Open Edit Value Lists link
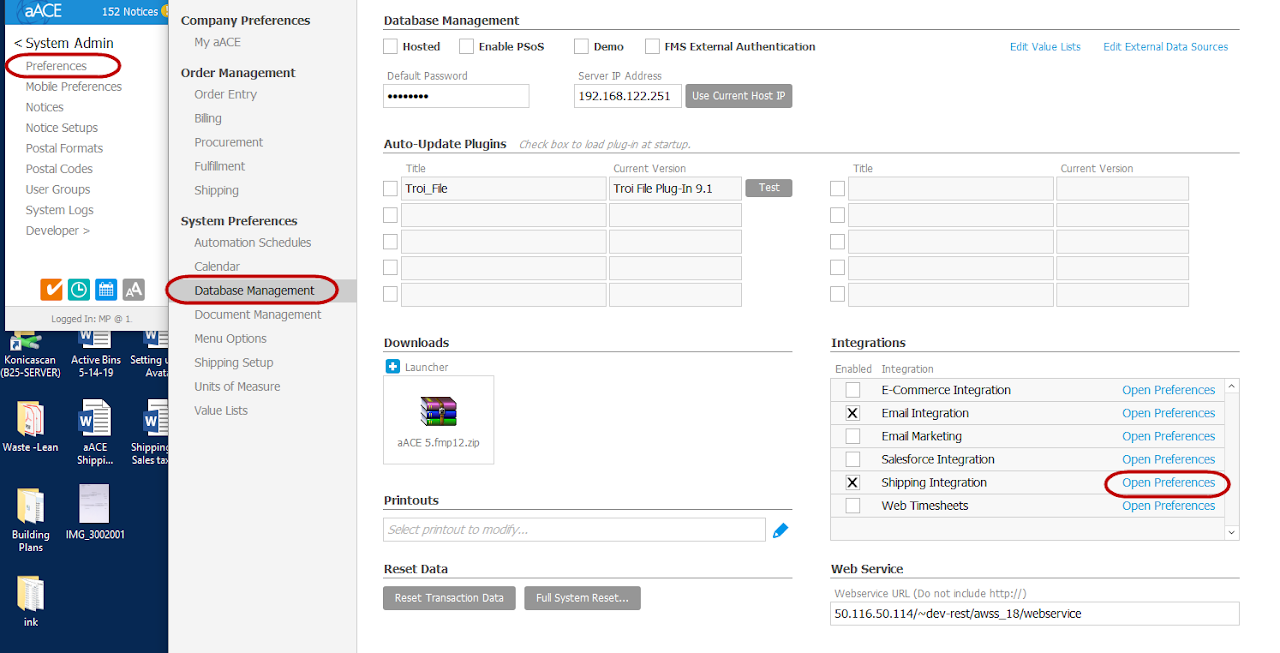Viewport: 1280px width, 653px height. pos(1045,47)
